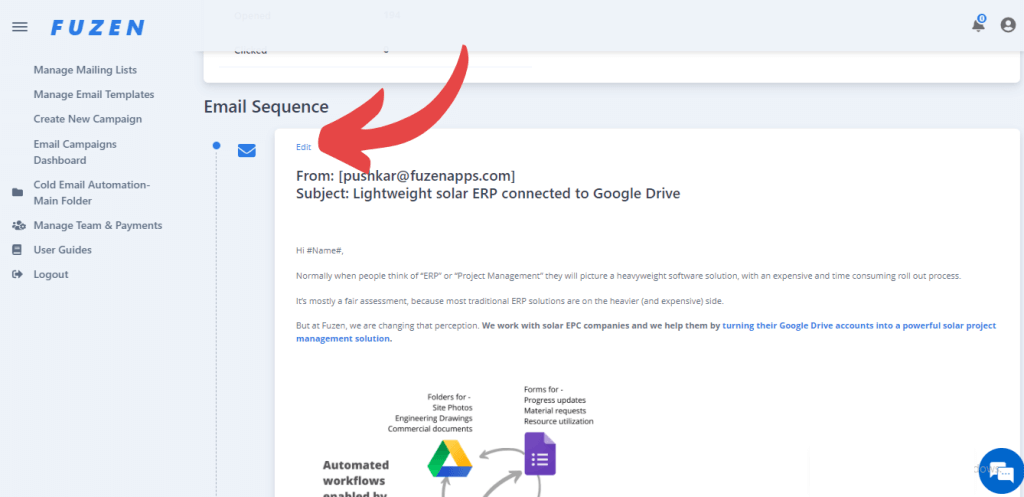Click the logout arrow icon
The height and width of the screenshot is (497, 1024).
(18, 274)
